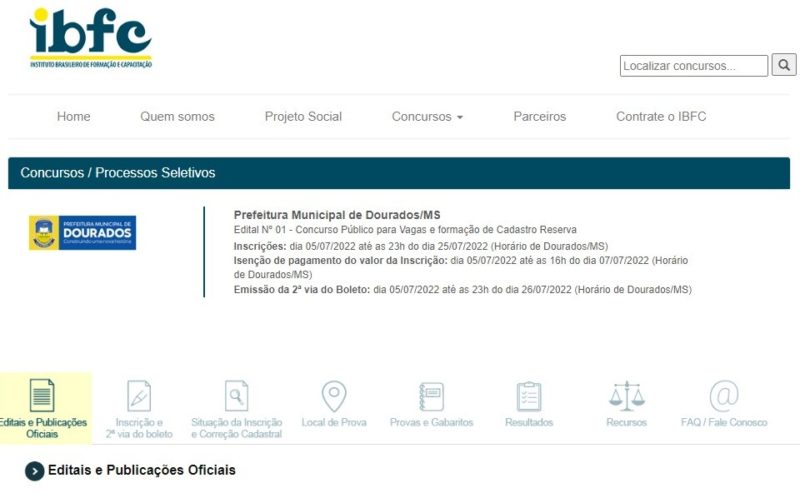
Task: Select the Recursos scales icon
Action: pos(626,396)
